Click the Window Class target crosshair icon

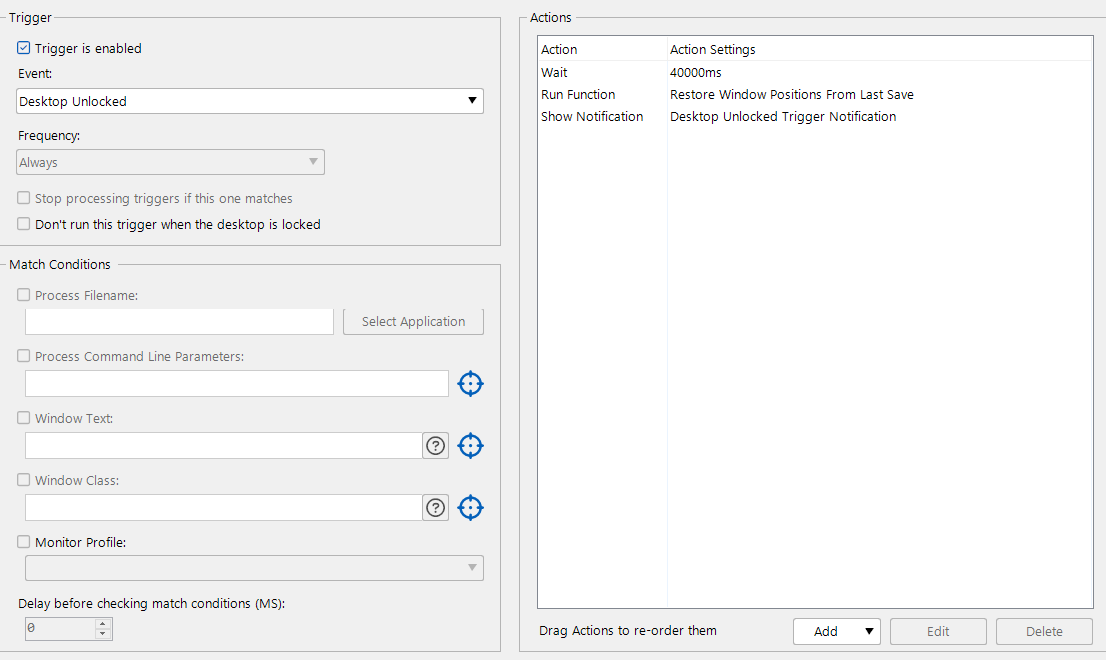point(470,508)
